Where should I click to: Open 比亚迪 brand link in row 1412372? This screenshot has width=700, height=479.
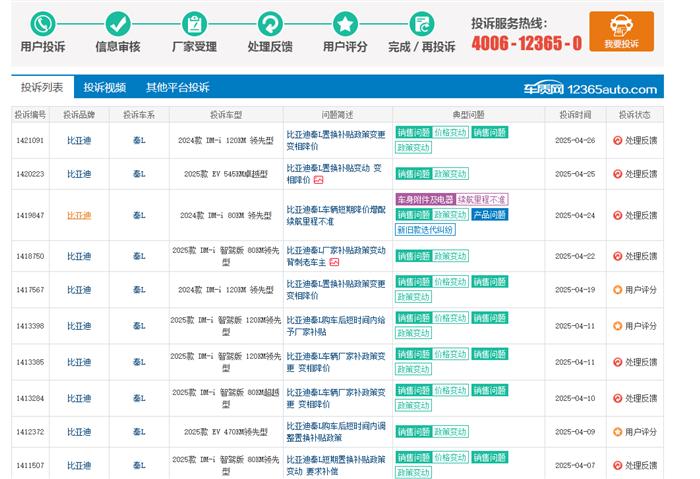79,432
